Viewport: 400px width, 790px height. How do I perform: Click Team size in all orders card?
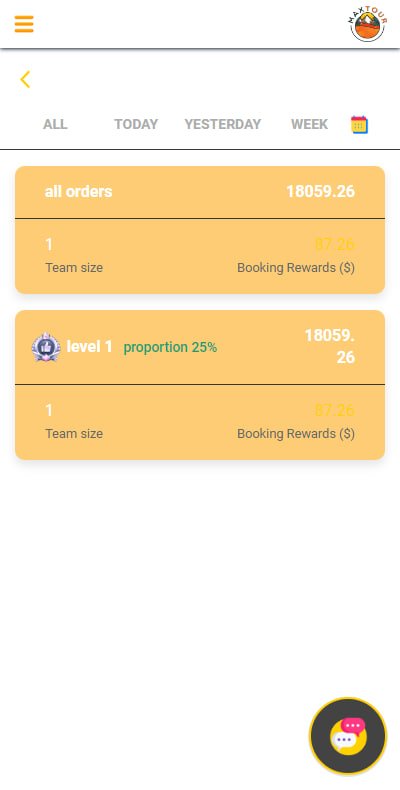tap(74, 268)
